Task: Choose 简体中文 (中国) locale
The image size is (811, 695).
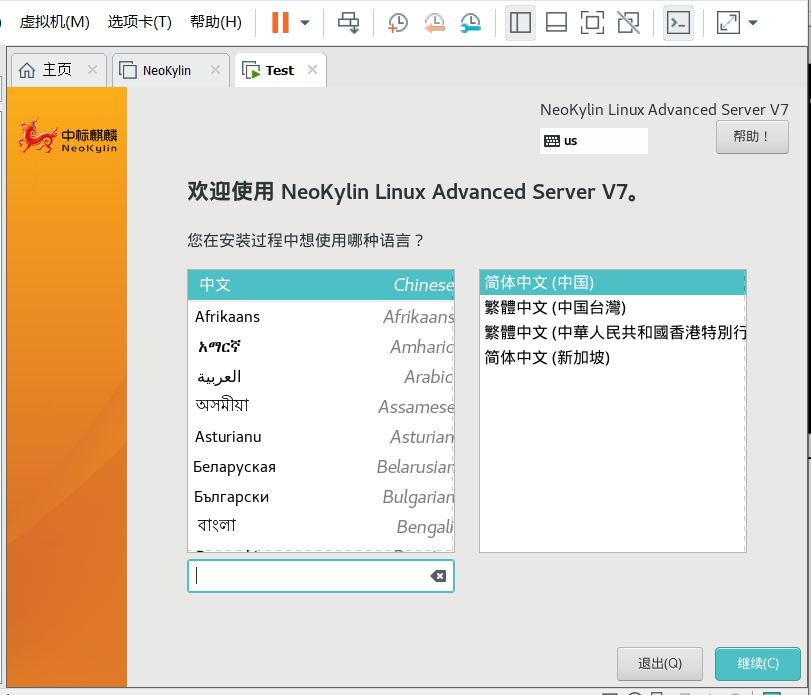Action: click(x=612, y=283)
